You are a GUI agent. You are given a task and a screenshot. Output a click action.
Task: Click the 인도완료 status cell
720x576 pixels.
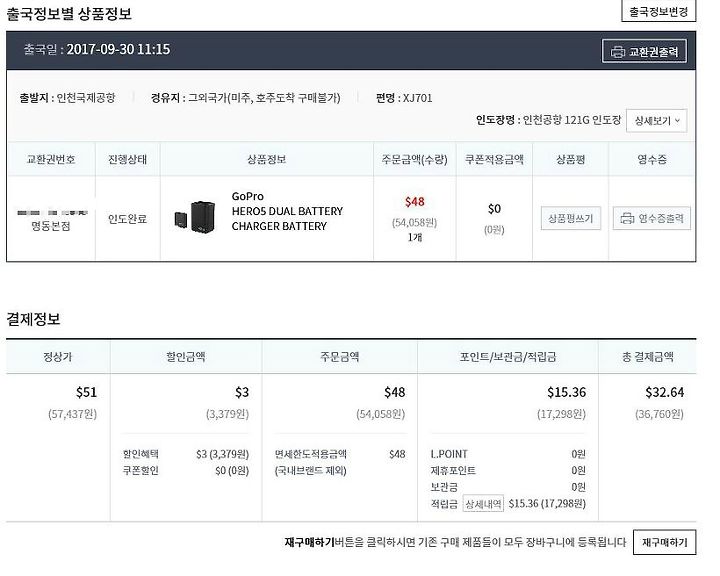click(x=127, y=219)
